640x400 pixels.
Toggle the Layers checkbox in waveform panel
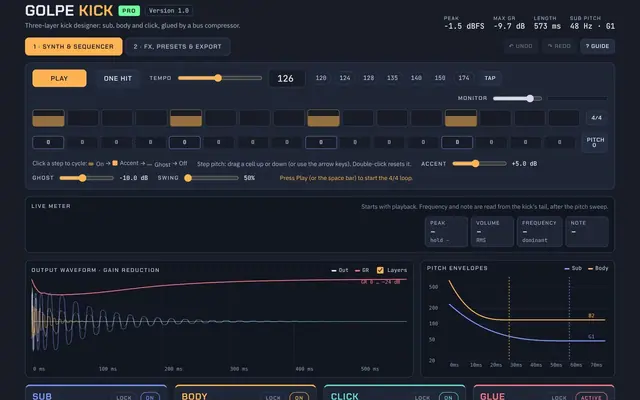coord(380,270)
